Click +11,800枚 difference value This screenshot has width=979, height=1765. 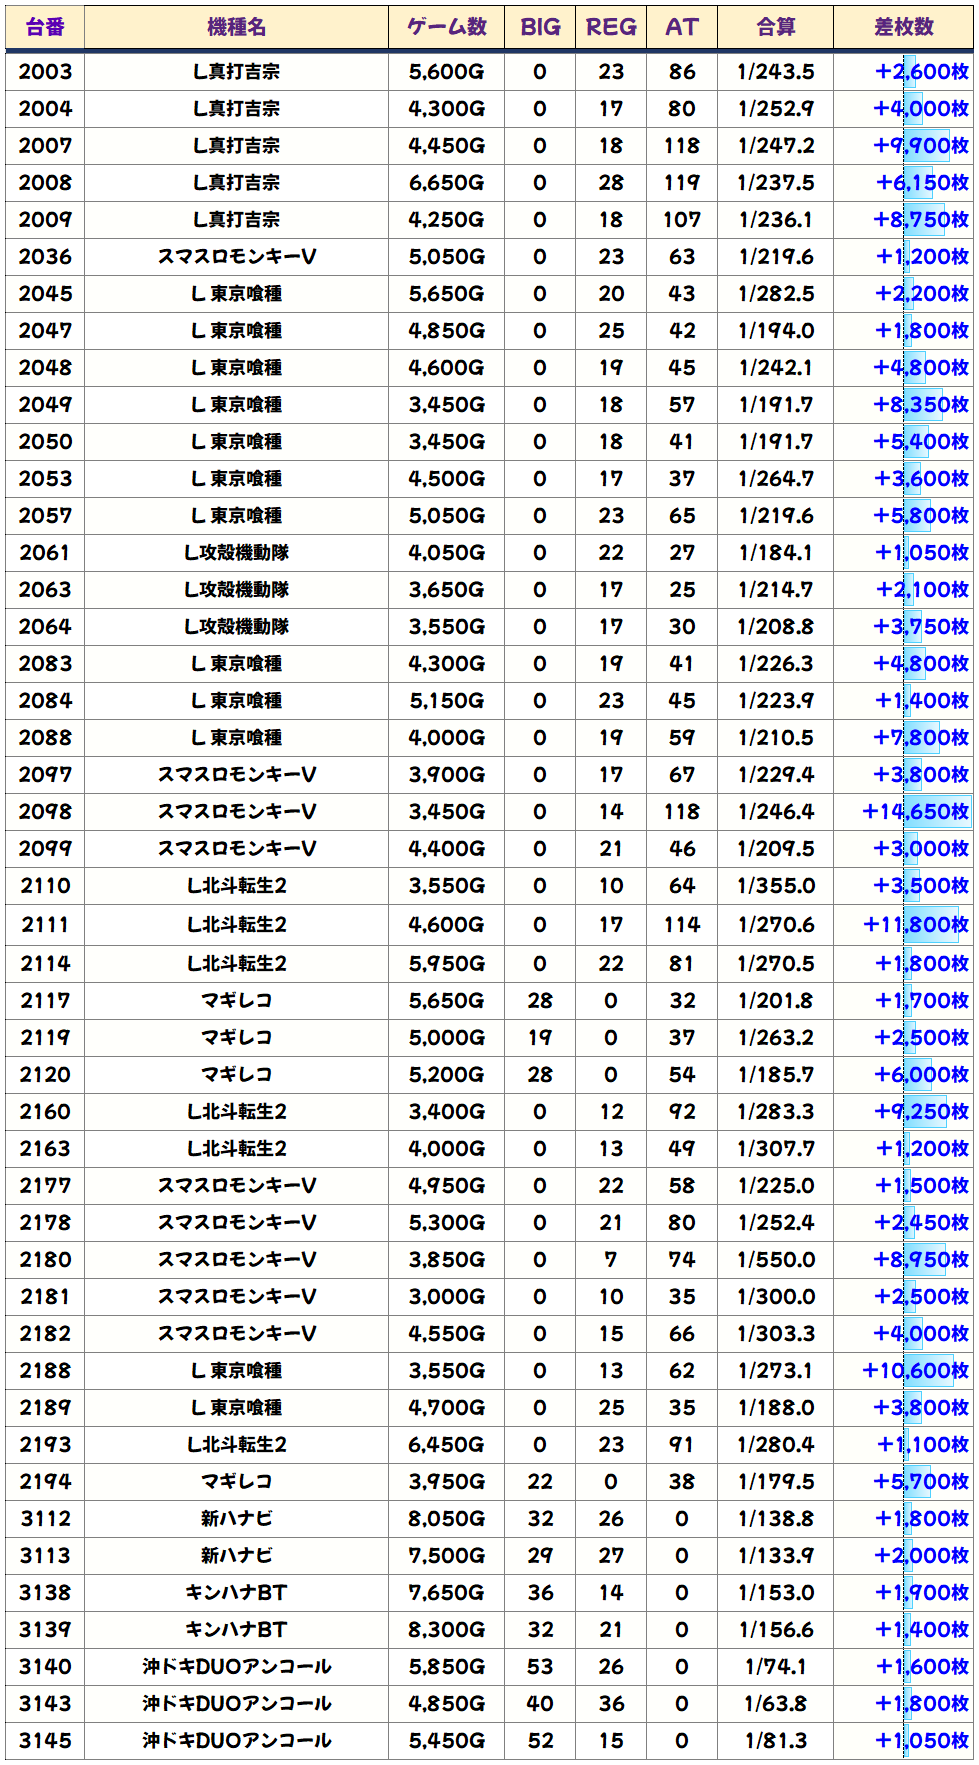(x=916, y=925)
